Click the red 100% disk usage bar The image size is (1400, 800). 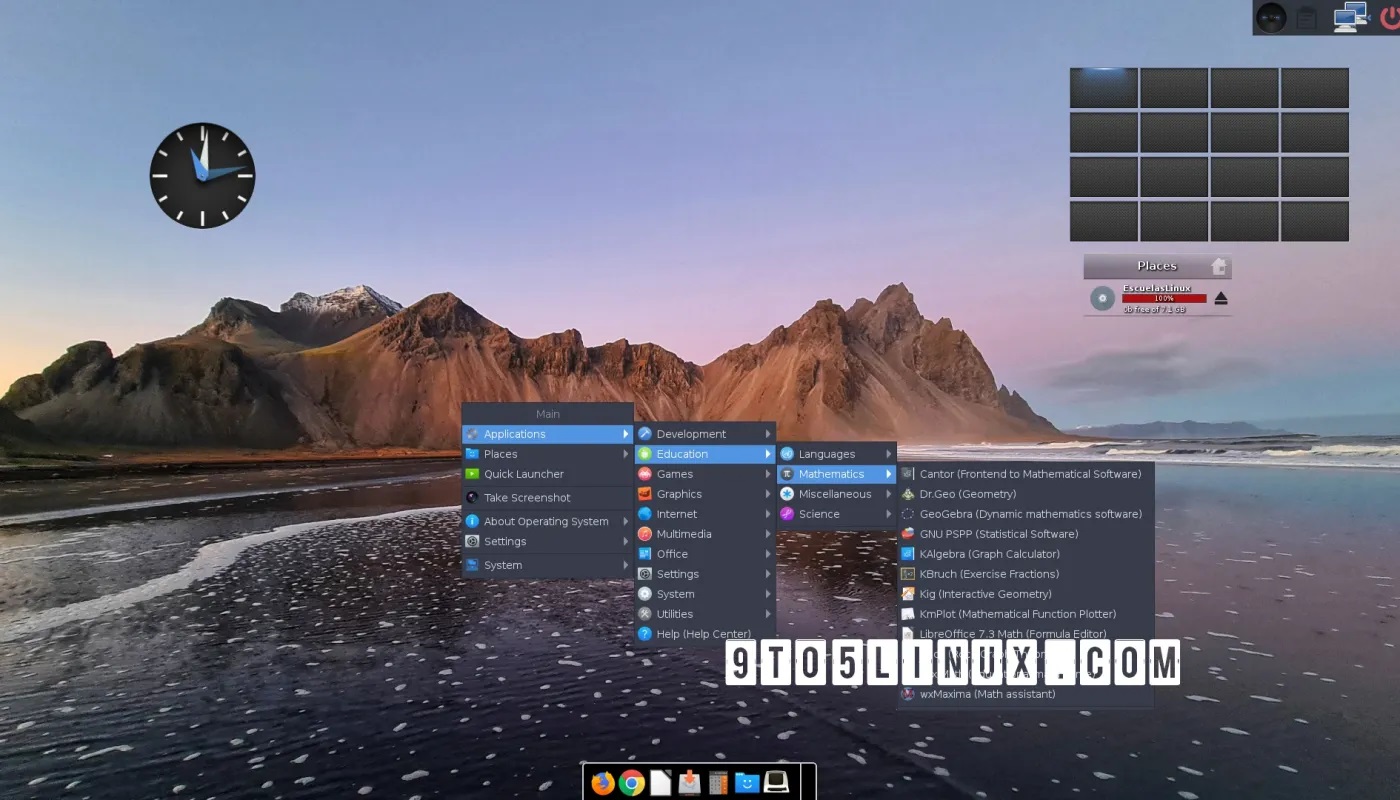point(1164,298)
